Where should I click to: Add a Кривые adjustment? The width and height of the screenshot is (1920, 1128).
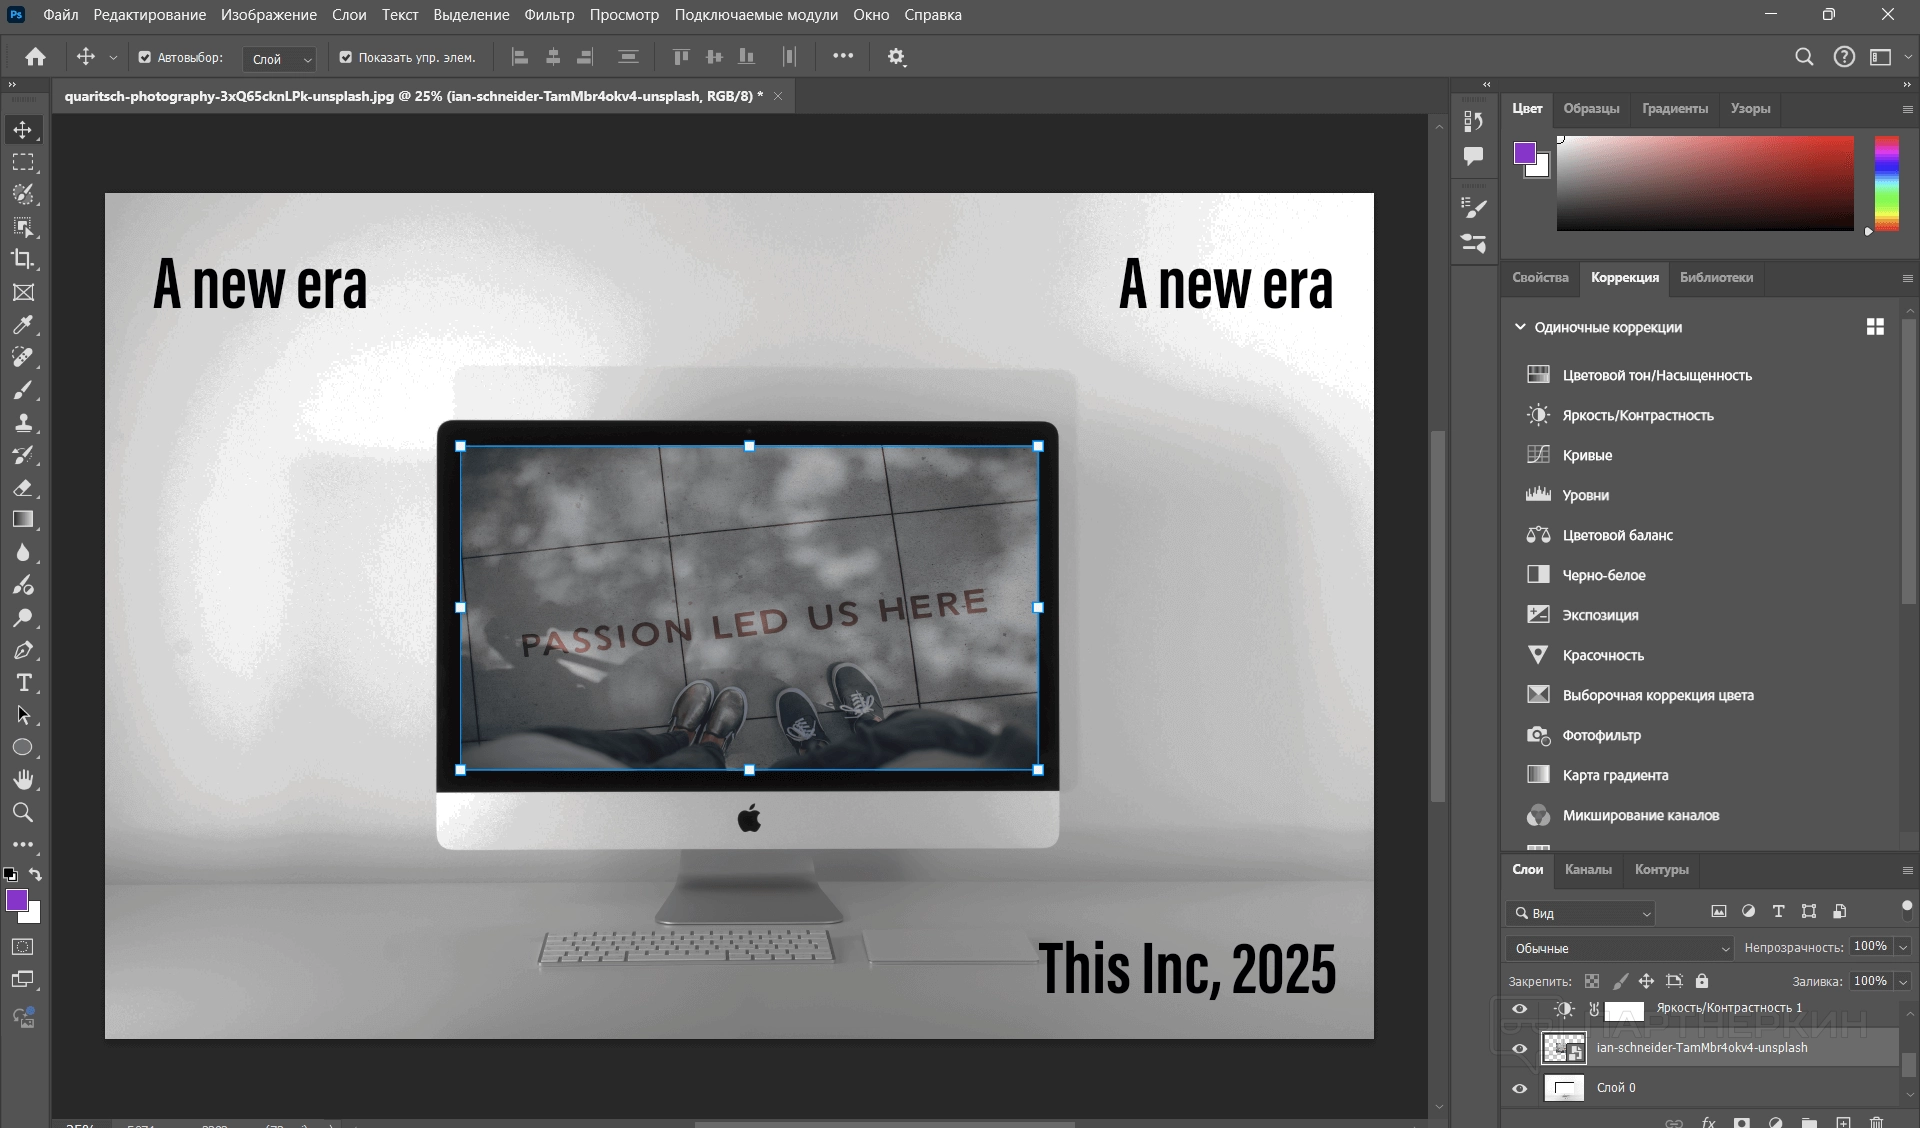(x=1587, y=455)
